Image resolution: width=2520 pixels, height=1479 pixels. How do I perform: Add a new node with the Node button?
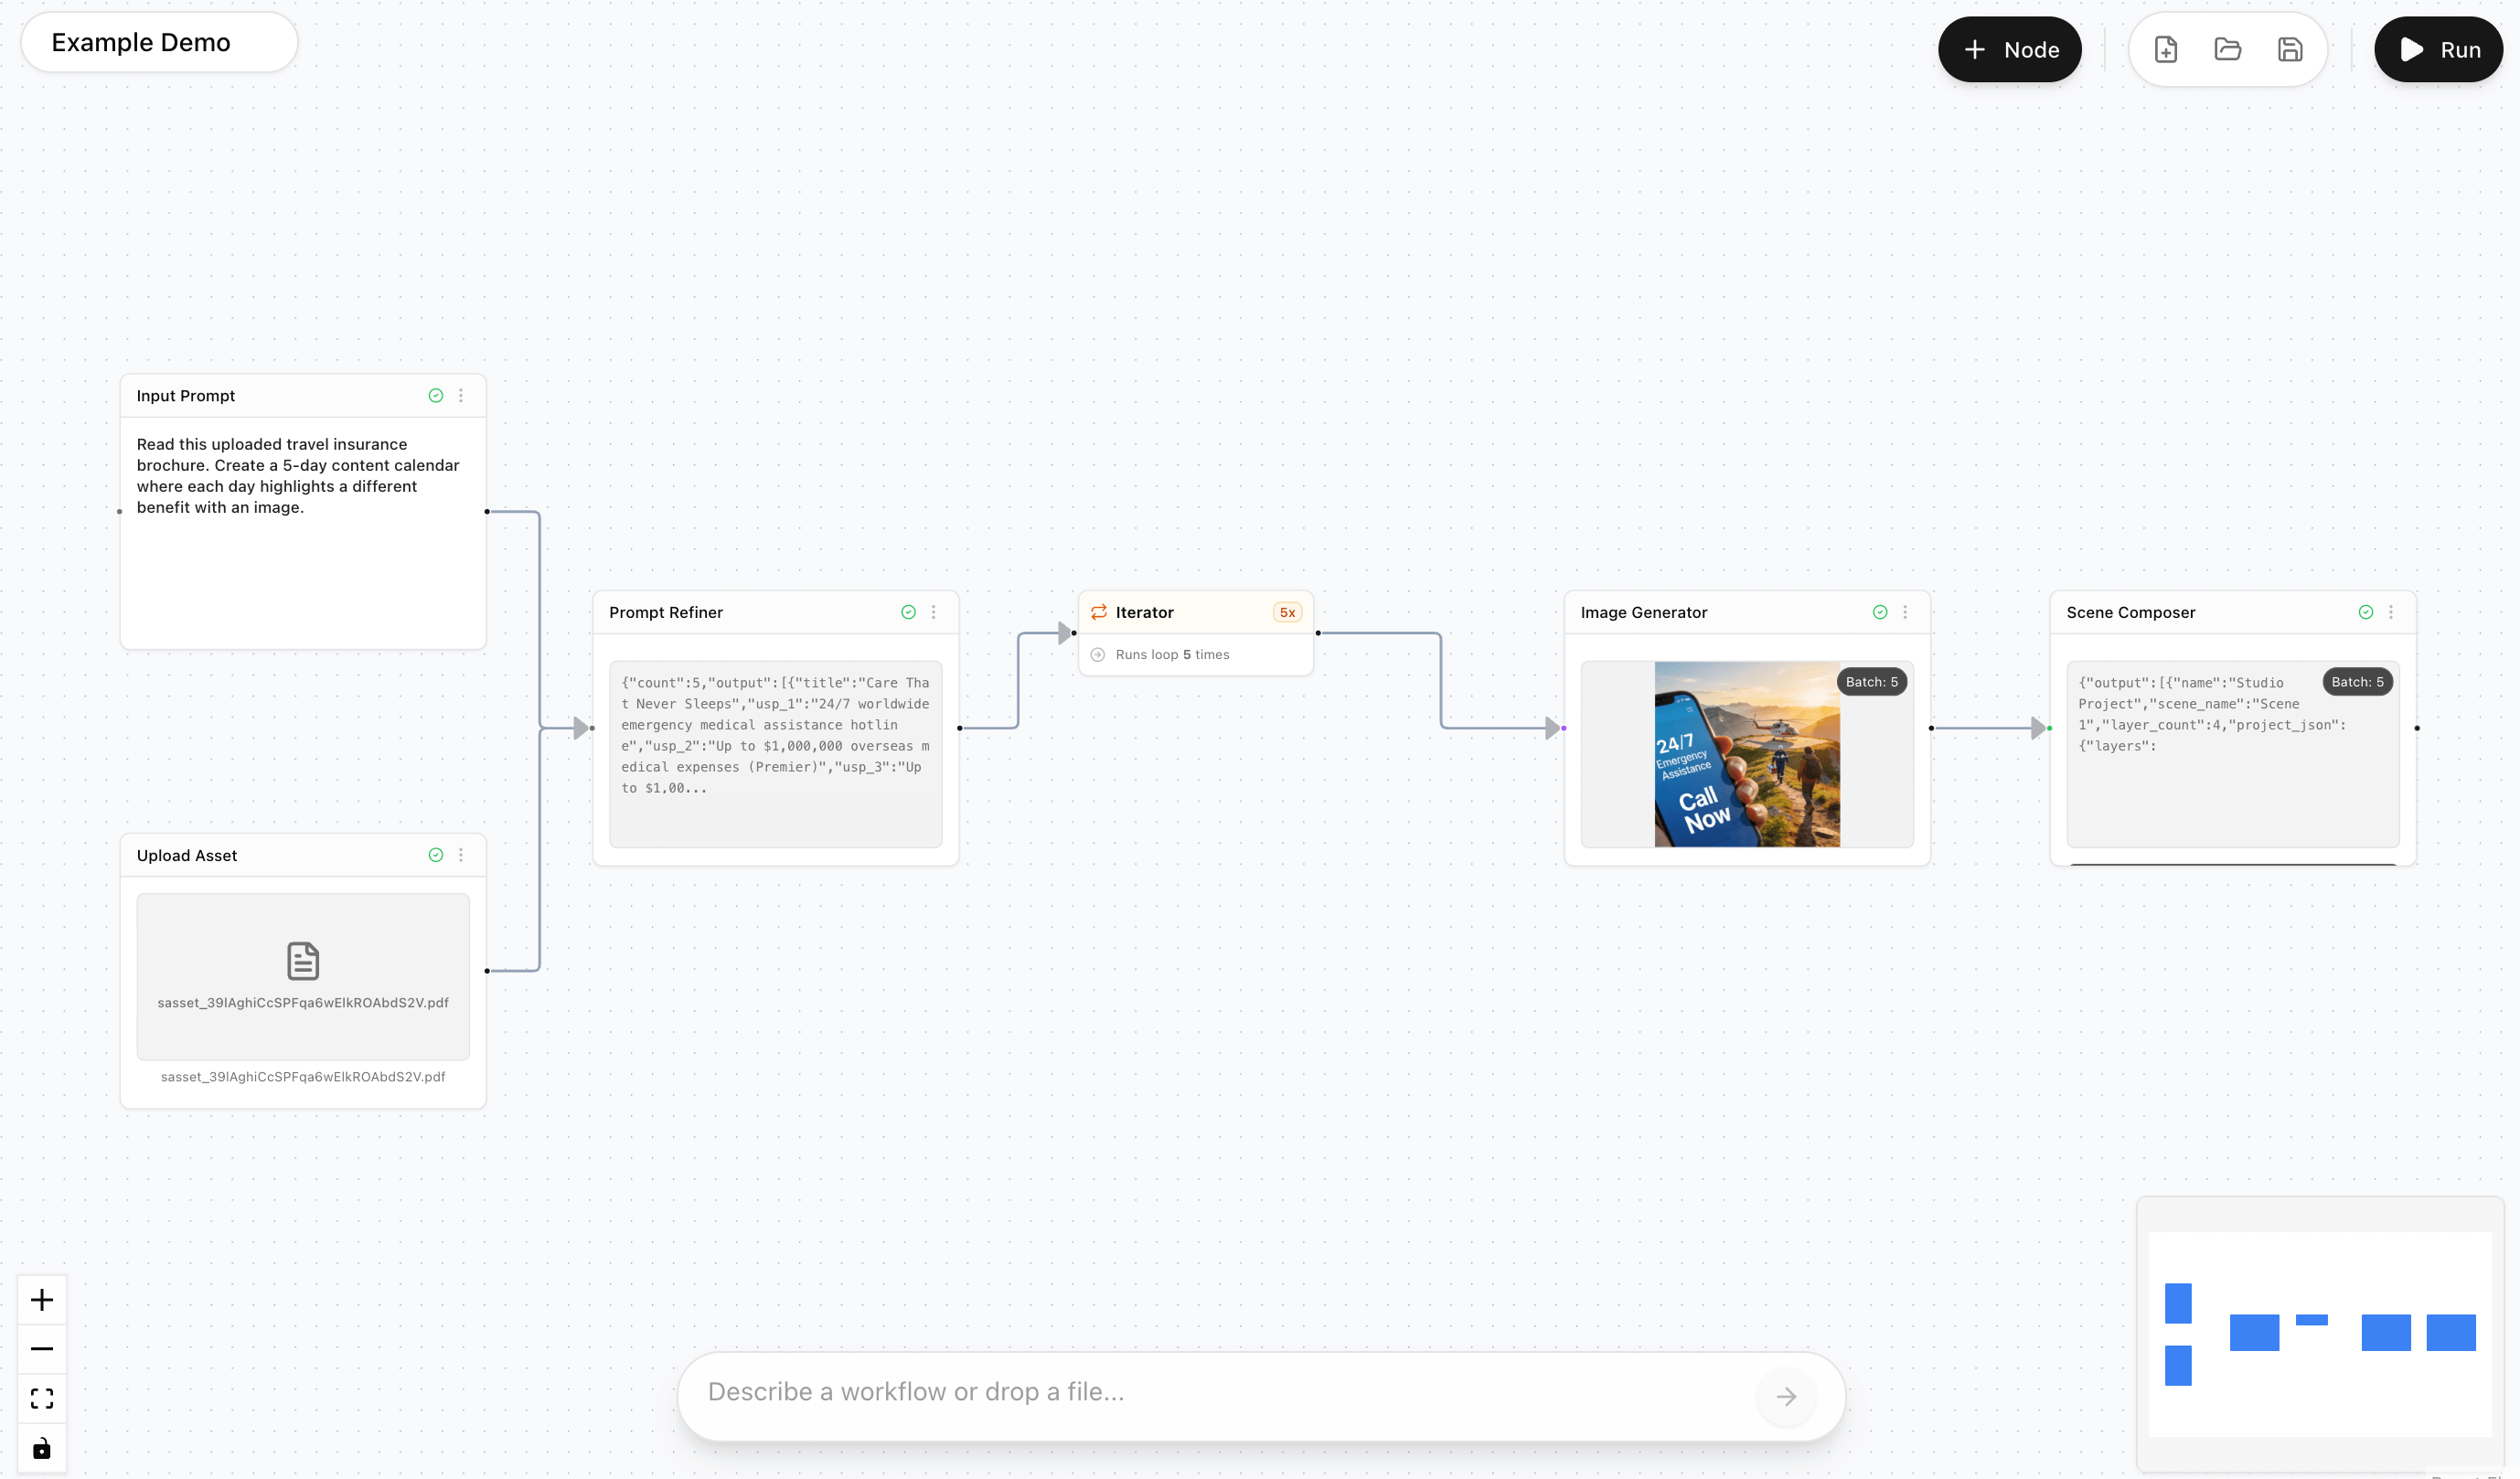(2009, 49)
